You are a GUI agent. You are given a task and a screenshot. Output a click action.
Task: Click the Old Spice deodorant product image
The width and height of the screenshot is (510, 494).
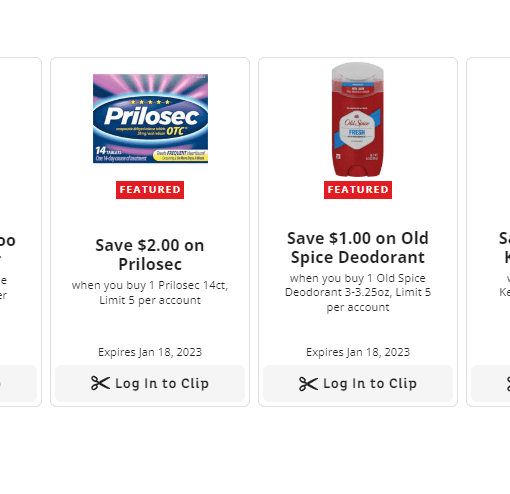[358, 119]
